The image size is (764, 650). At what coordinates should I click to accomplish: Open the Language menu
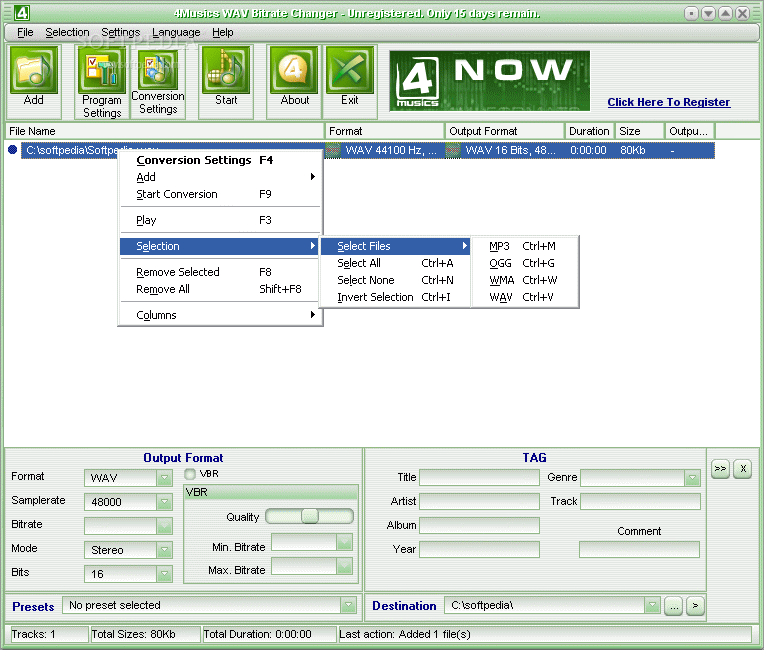176,33
